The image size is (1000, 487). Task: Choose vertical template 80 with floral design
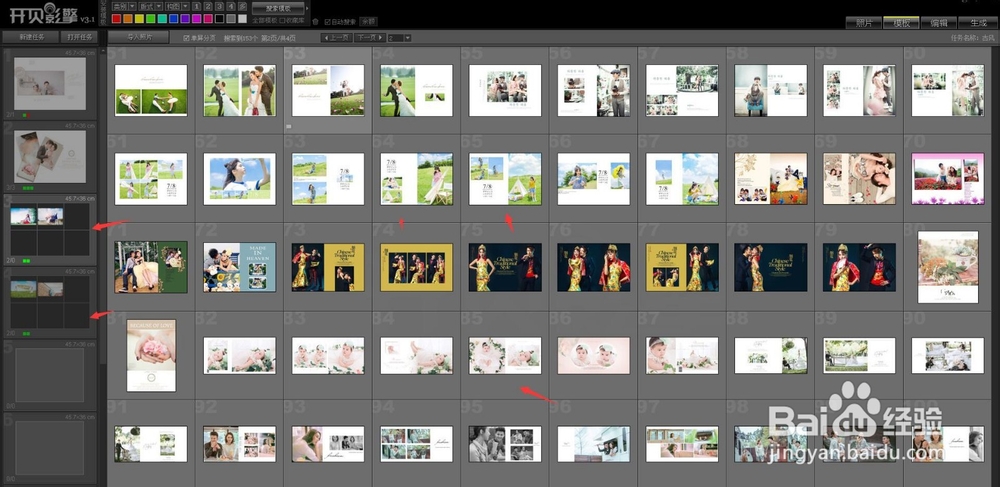click(x=948, y=267)
